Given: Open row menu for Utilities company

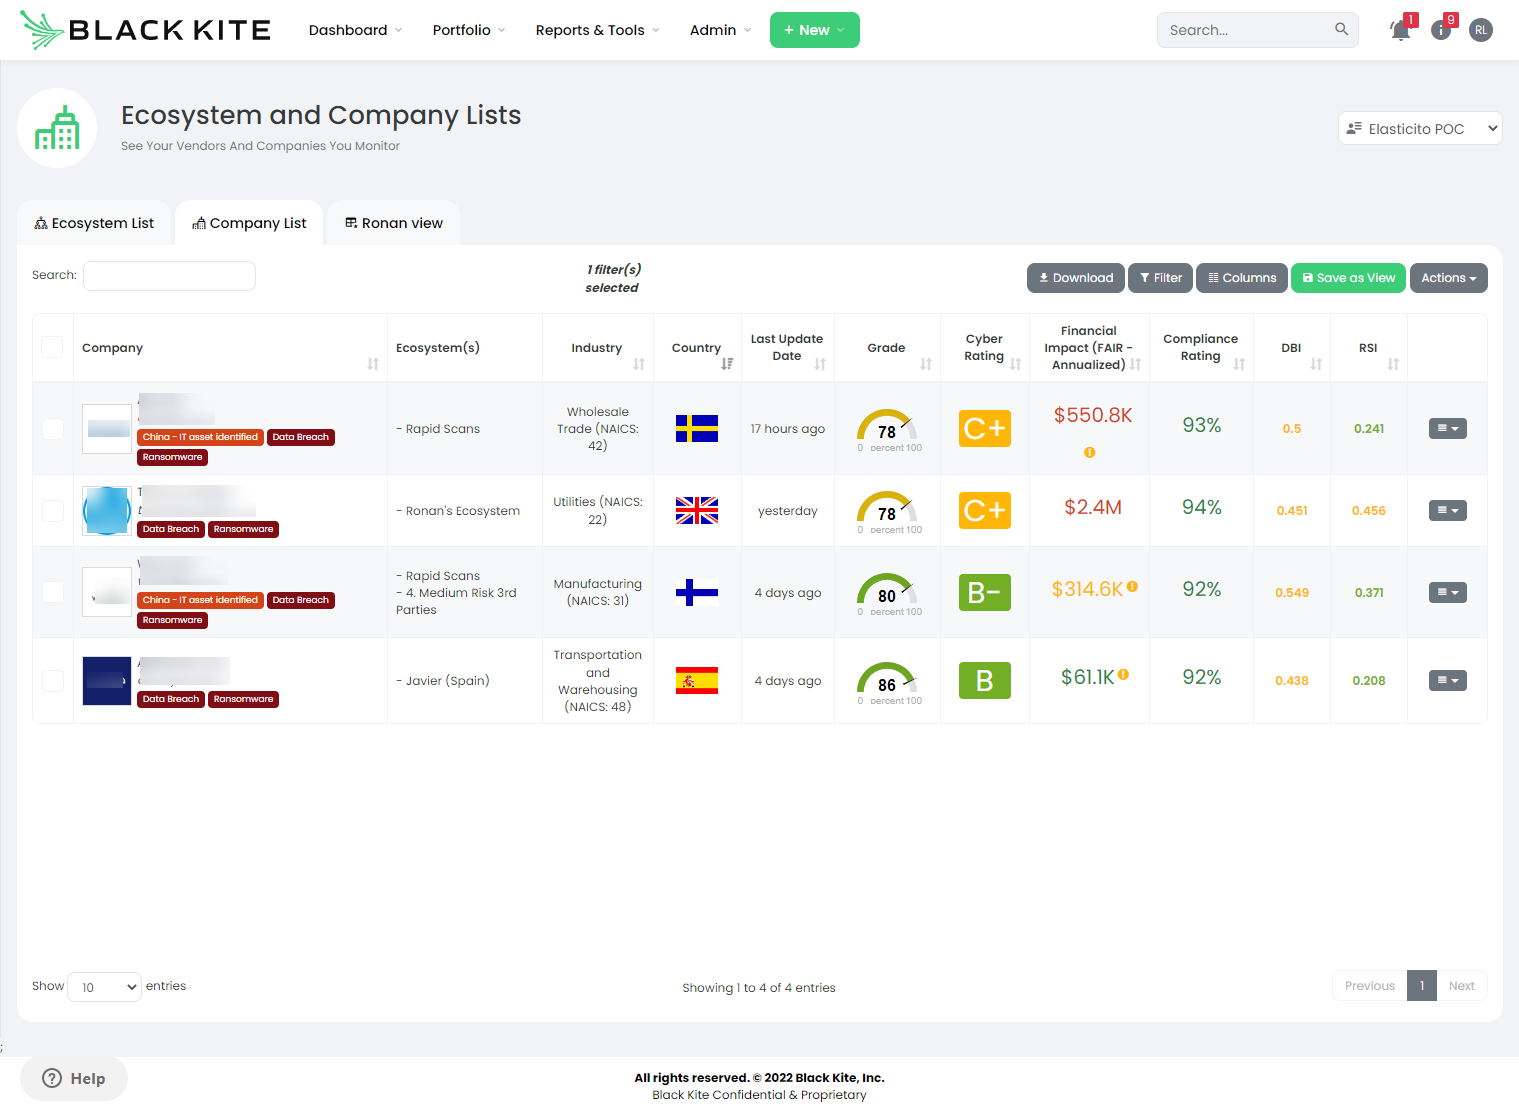Looking at the screenshot, I should pos(1448,511).
